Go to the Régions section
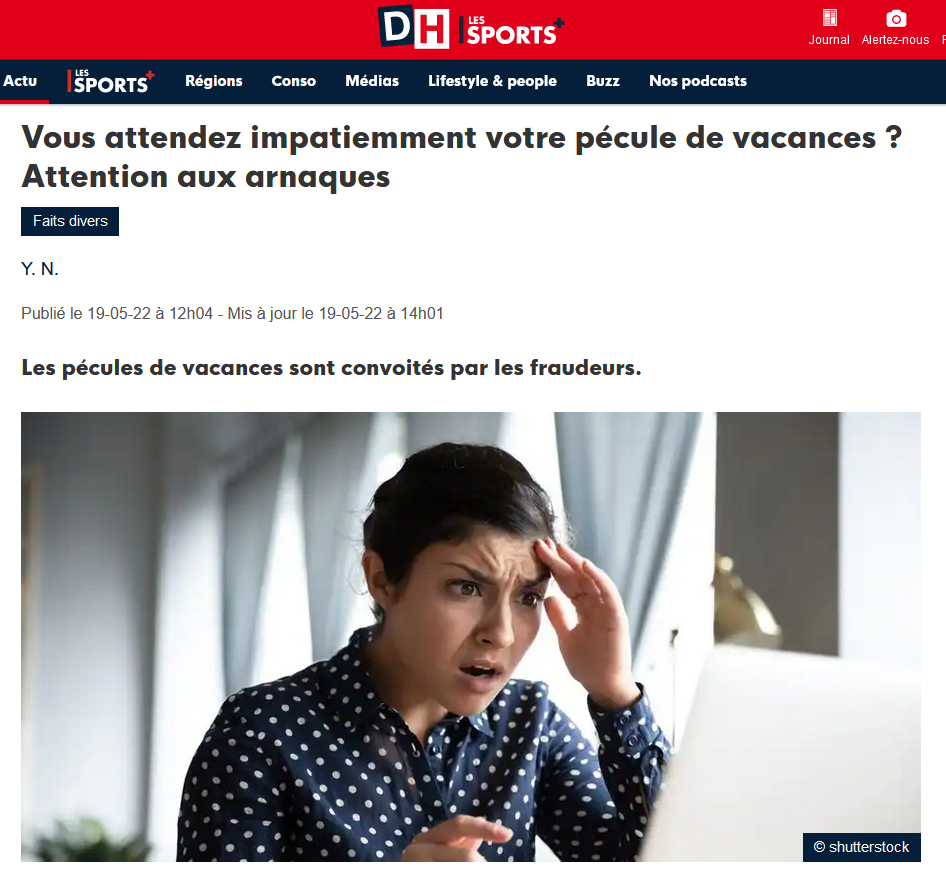Screen dimensions: 946x882 [x=214, y=81]
